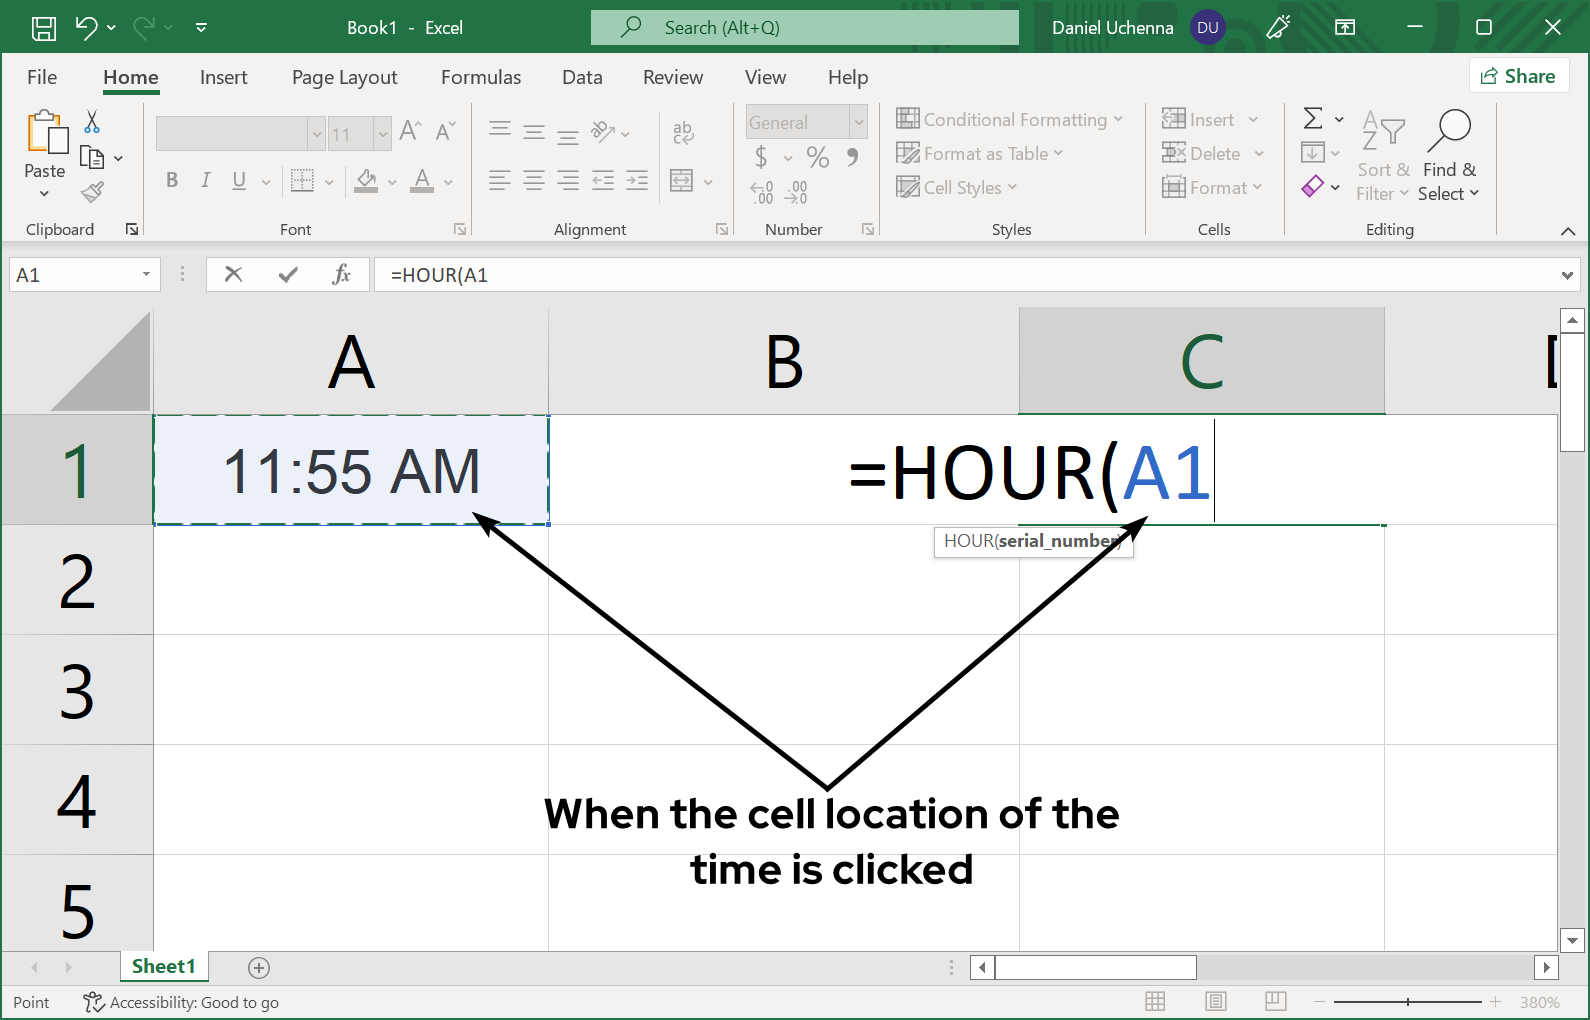Switch to Normal view in status bar
The height and width of the screenshot is (1020, 1590).
pyautogui.click(x=1155, y=1001)
